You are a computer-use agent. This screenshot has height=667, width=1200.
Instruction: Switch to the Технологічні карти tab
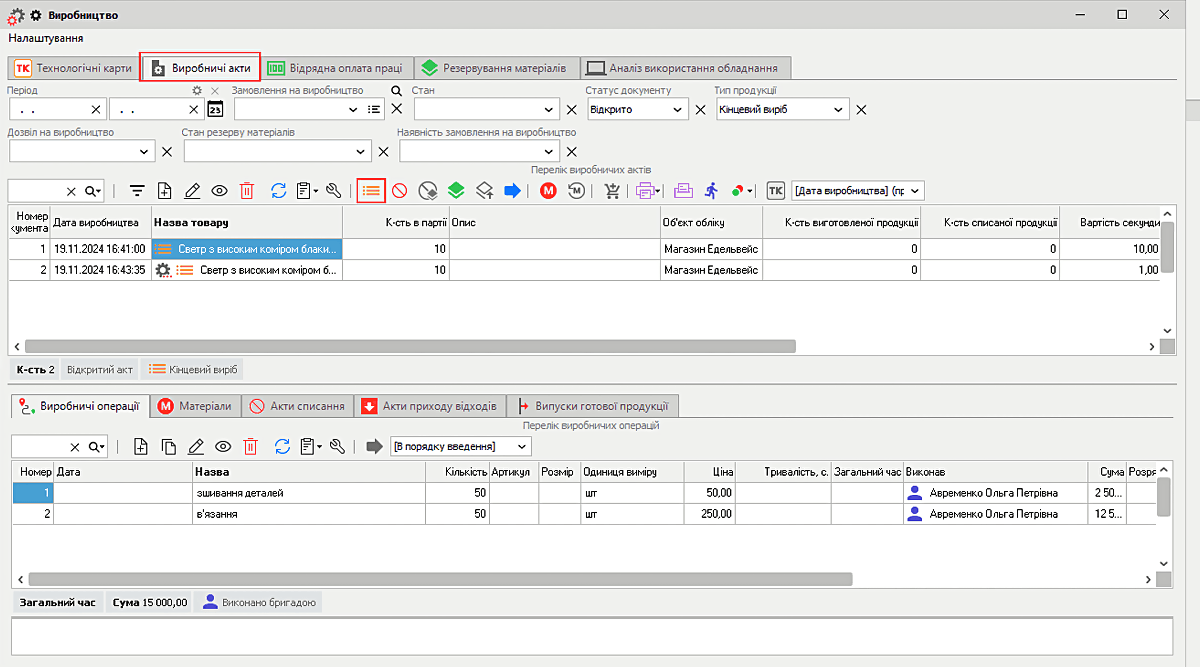click(73, 68)
